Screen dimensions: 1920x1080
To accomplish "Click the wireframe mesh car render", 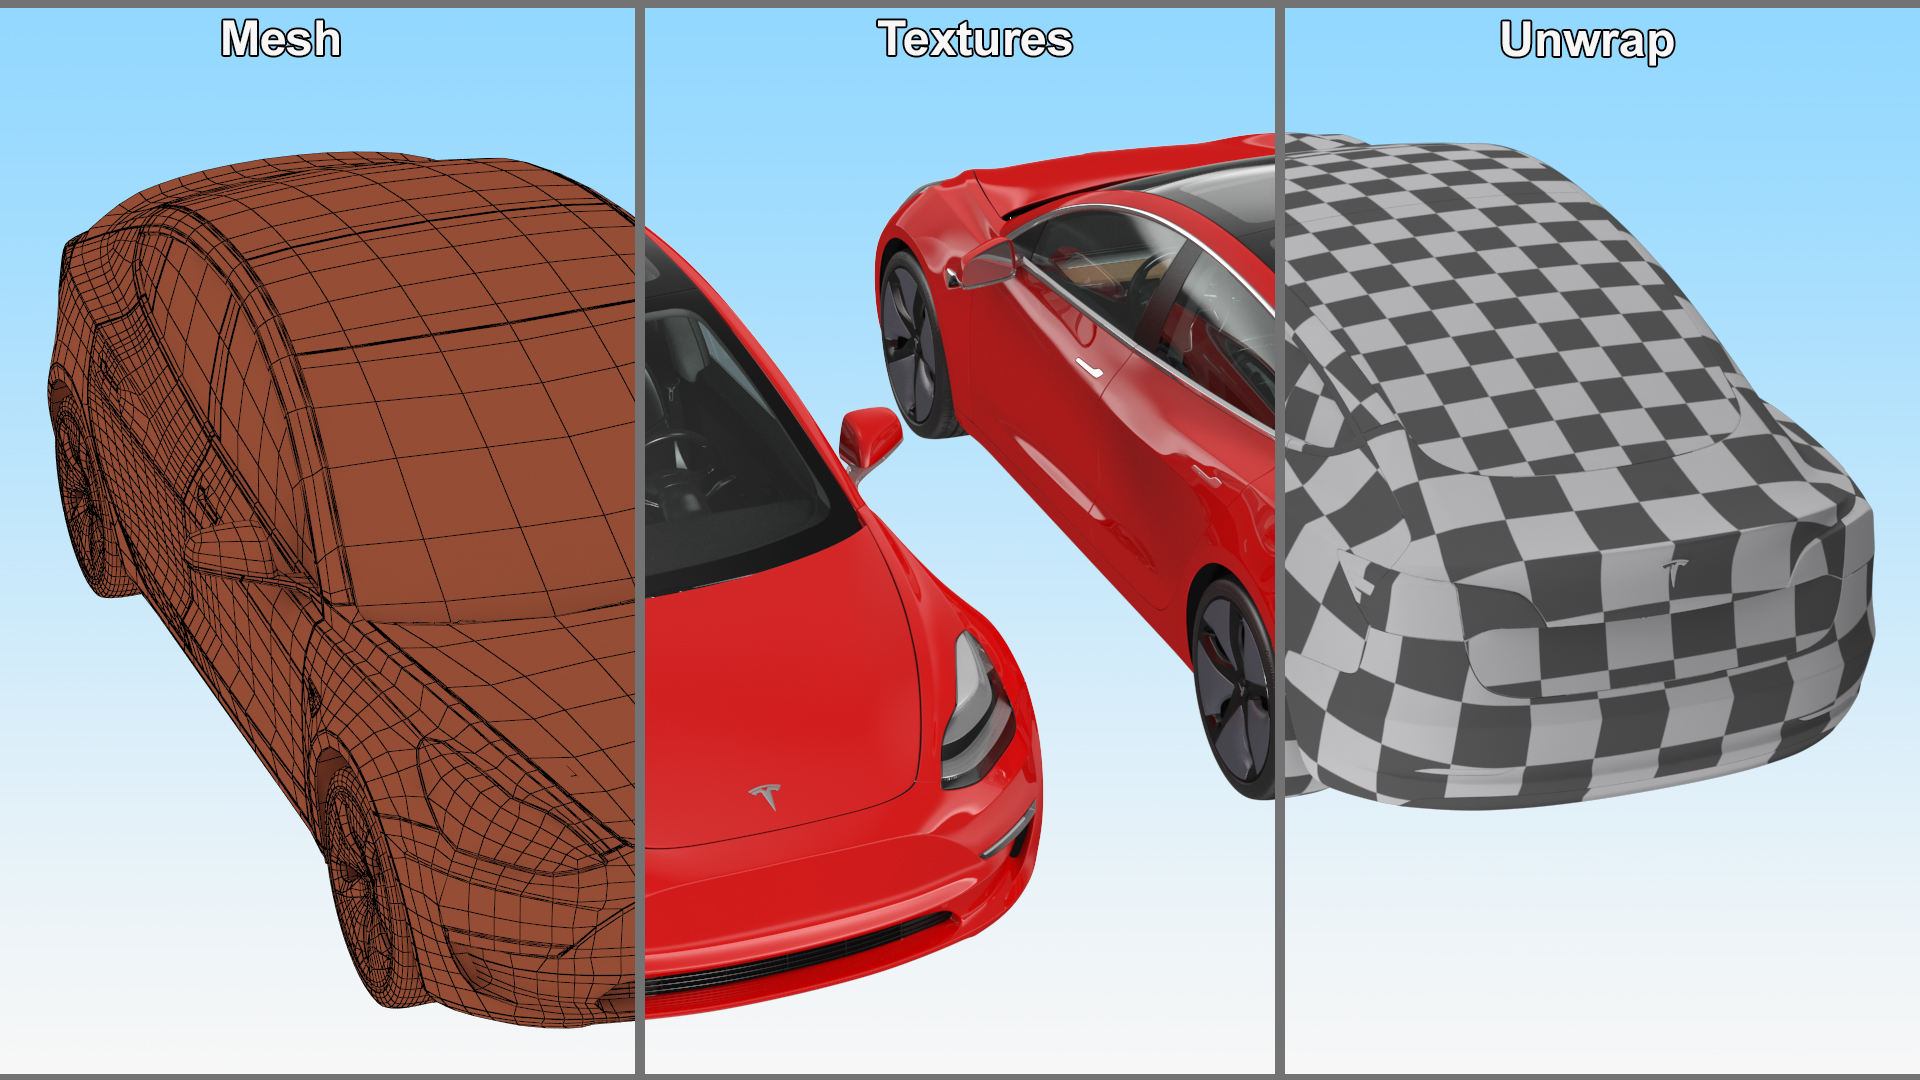I will point(341,590).
